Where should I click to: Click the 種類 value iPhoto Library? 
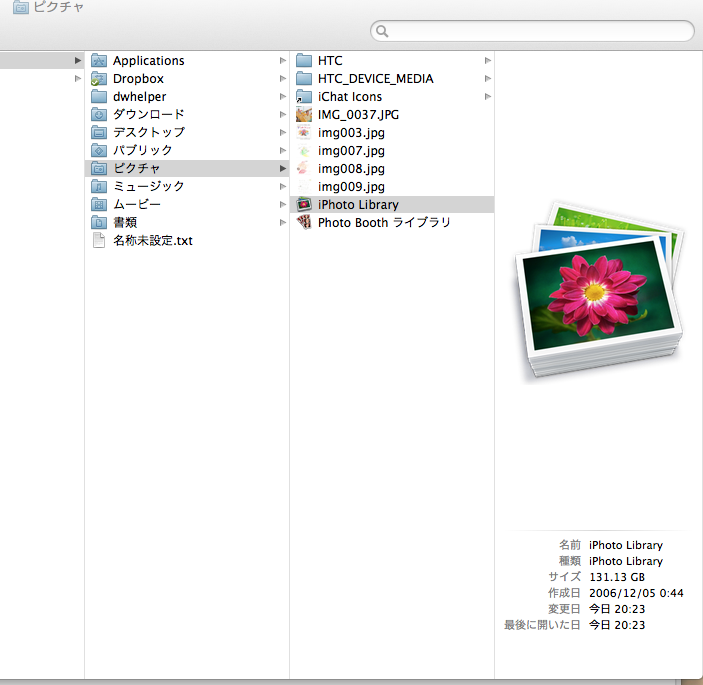(626, 561)
